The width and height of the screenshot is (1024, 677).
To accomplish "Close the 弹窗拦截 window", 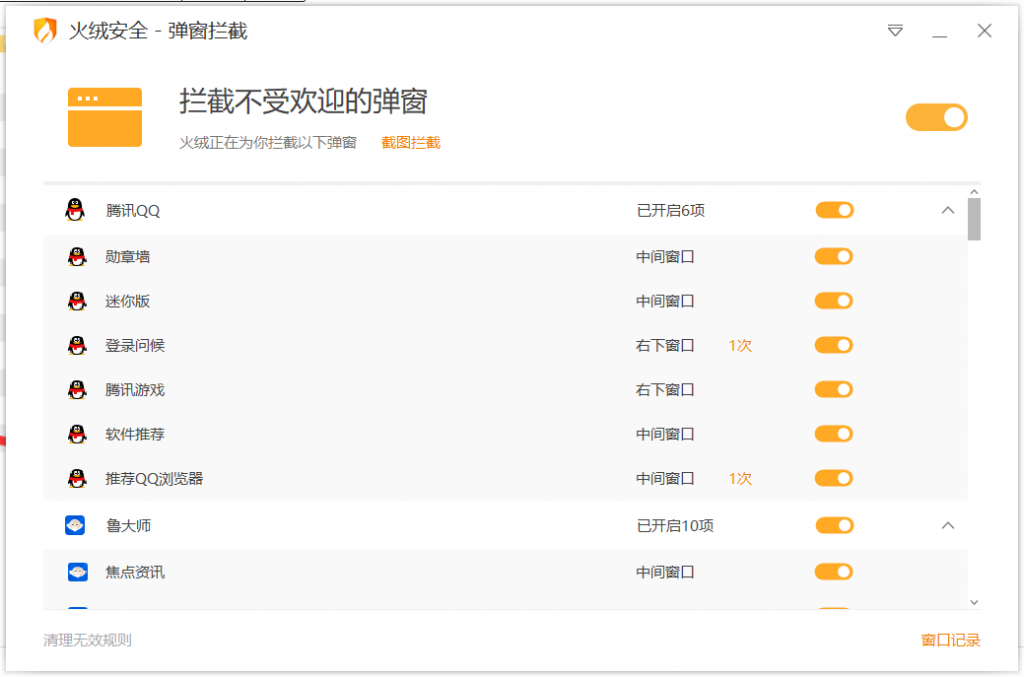I will point(984,31).
